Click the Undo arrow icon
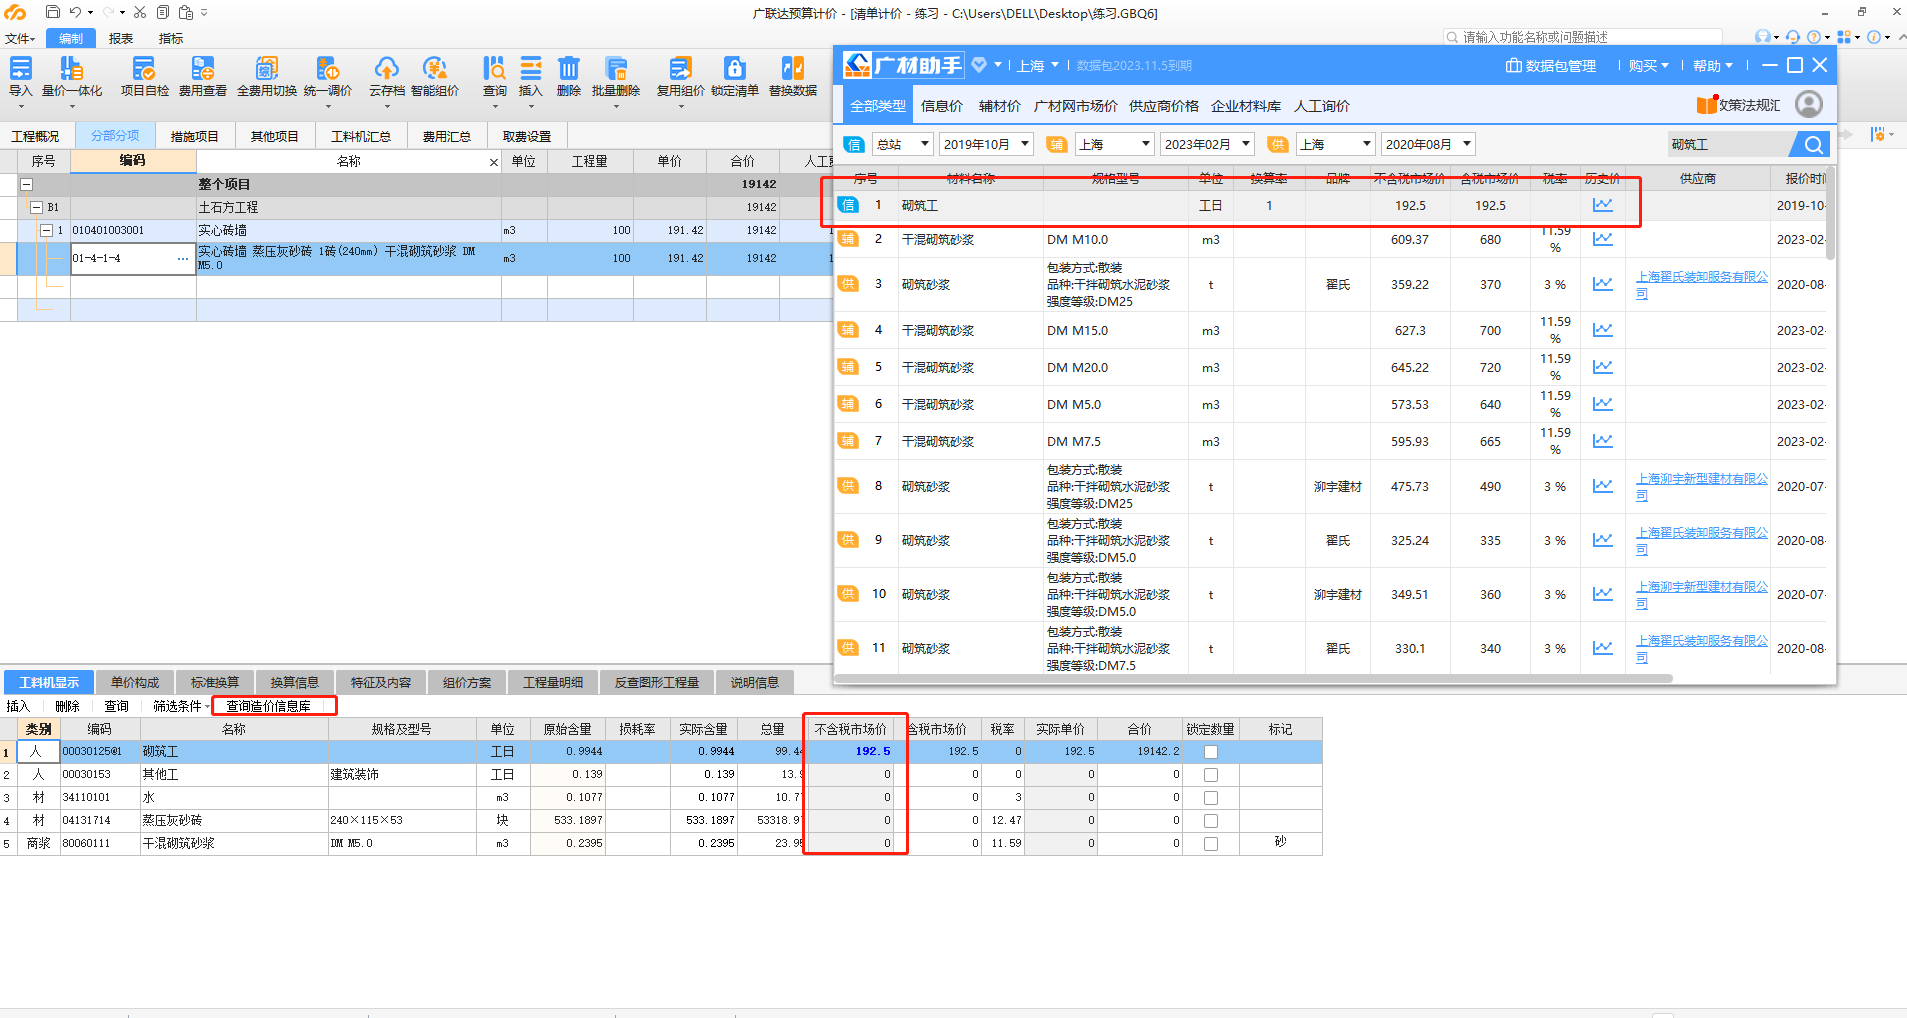 click(x=75, y=12)
